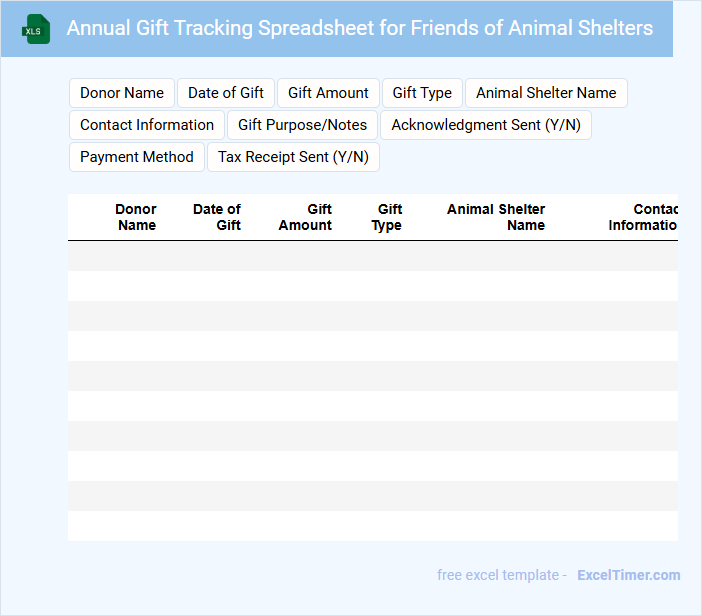Click the Gift Amount tag

pyautogui.click(x=328, y=93)
